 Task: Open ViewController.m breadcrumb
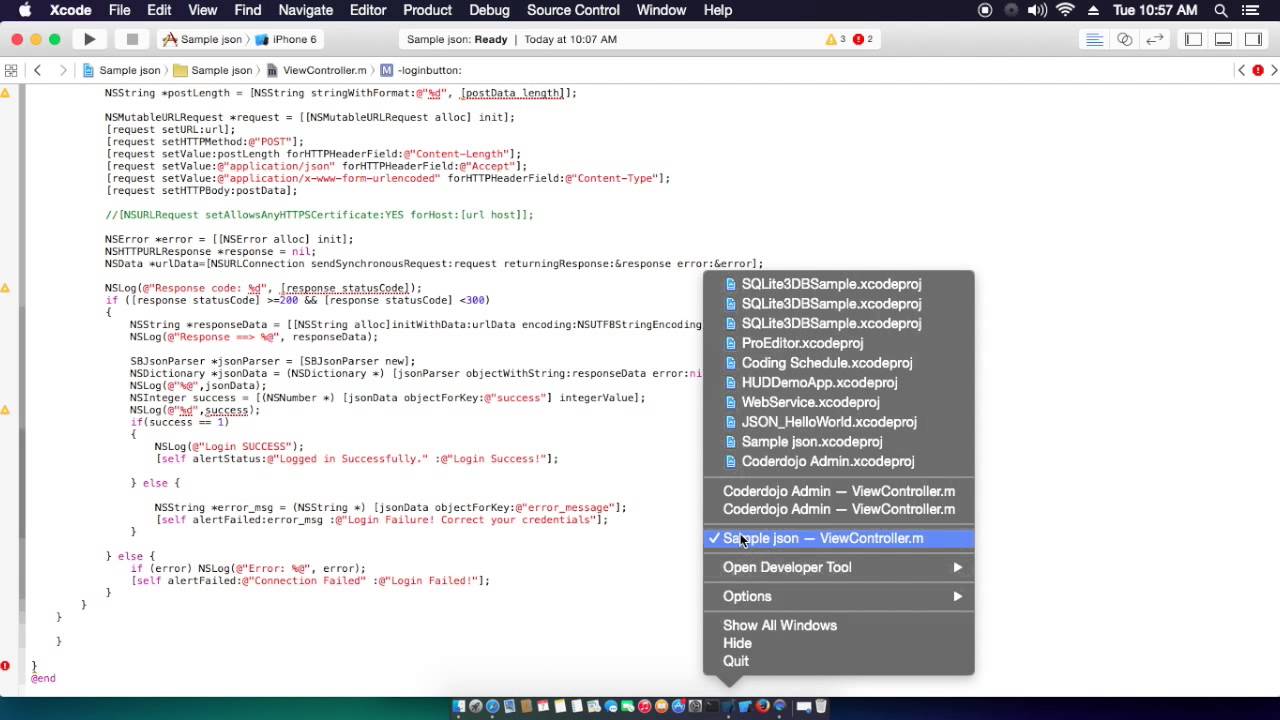point(316,70)
